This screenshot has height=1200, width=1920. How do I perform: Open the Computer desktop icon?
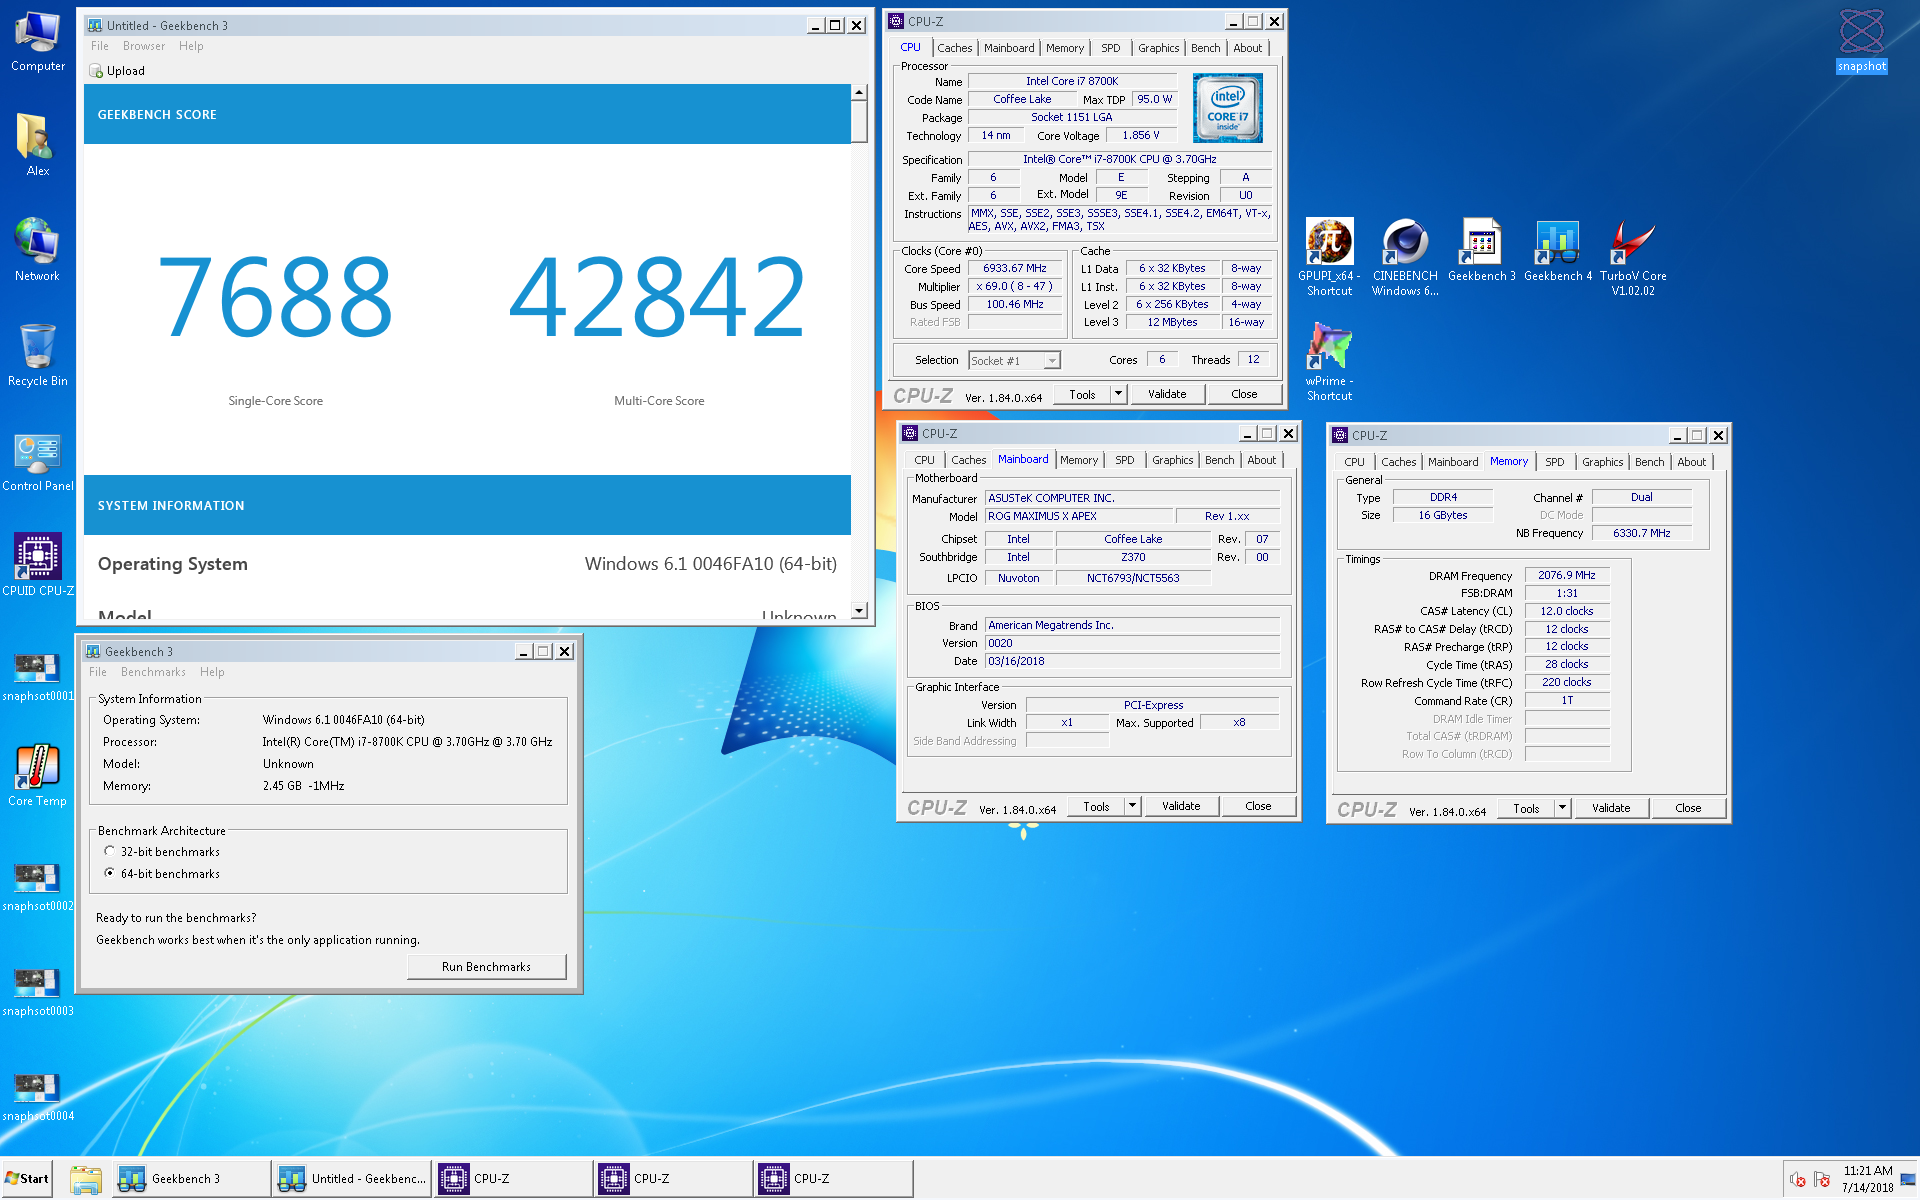(37, 42)
